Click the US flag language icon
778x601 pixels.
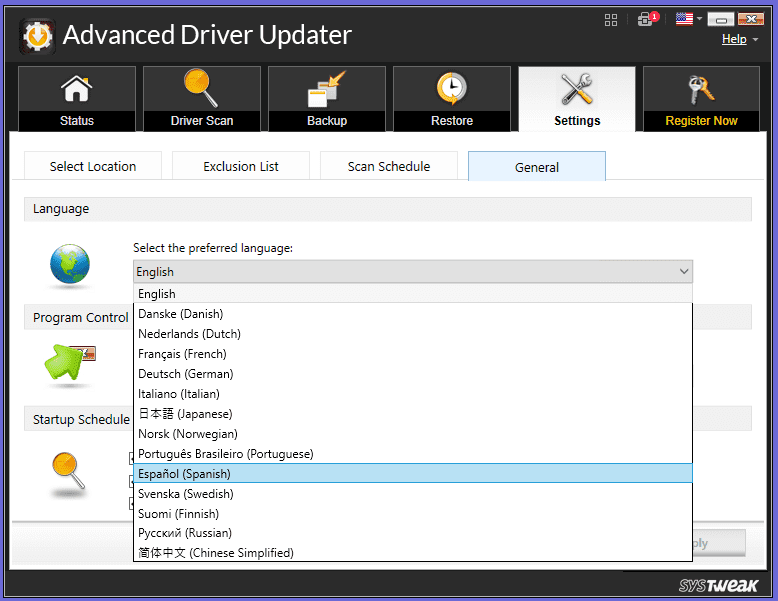click(x=684, y=19)
